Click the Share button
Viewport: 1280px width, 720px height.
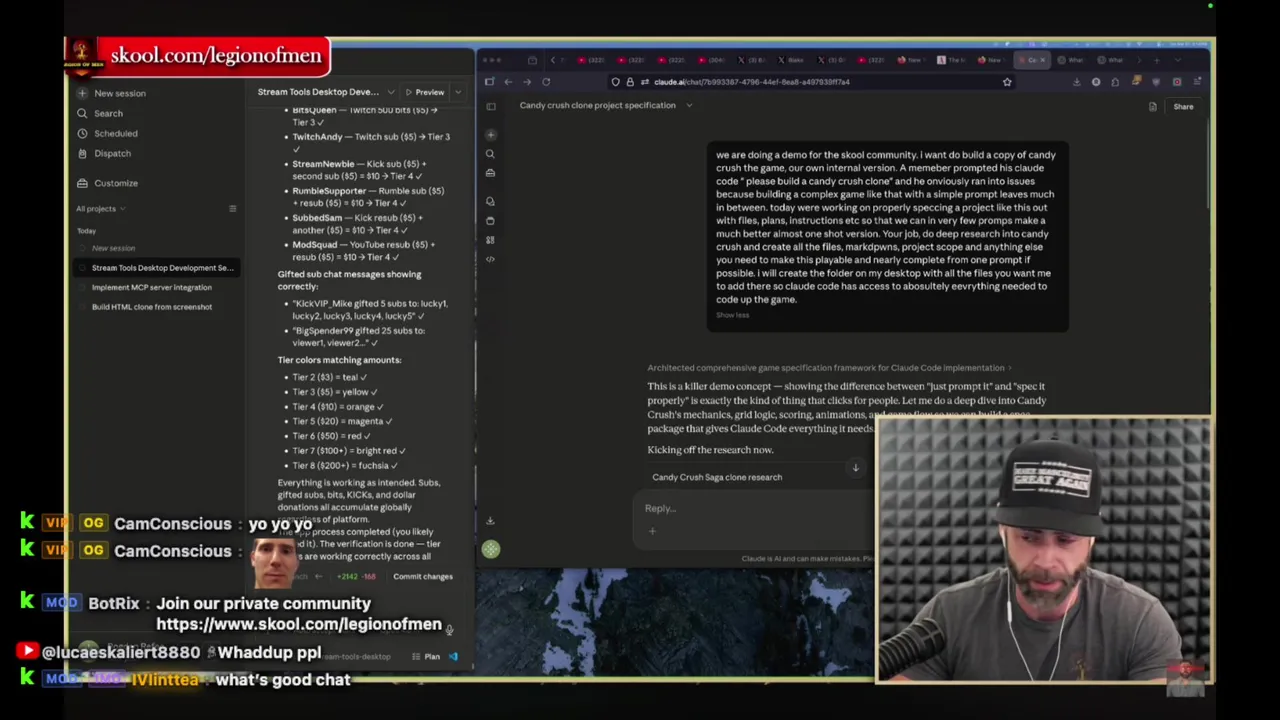1183,107
